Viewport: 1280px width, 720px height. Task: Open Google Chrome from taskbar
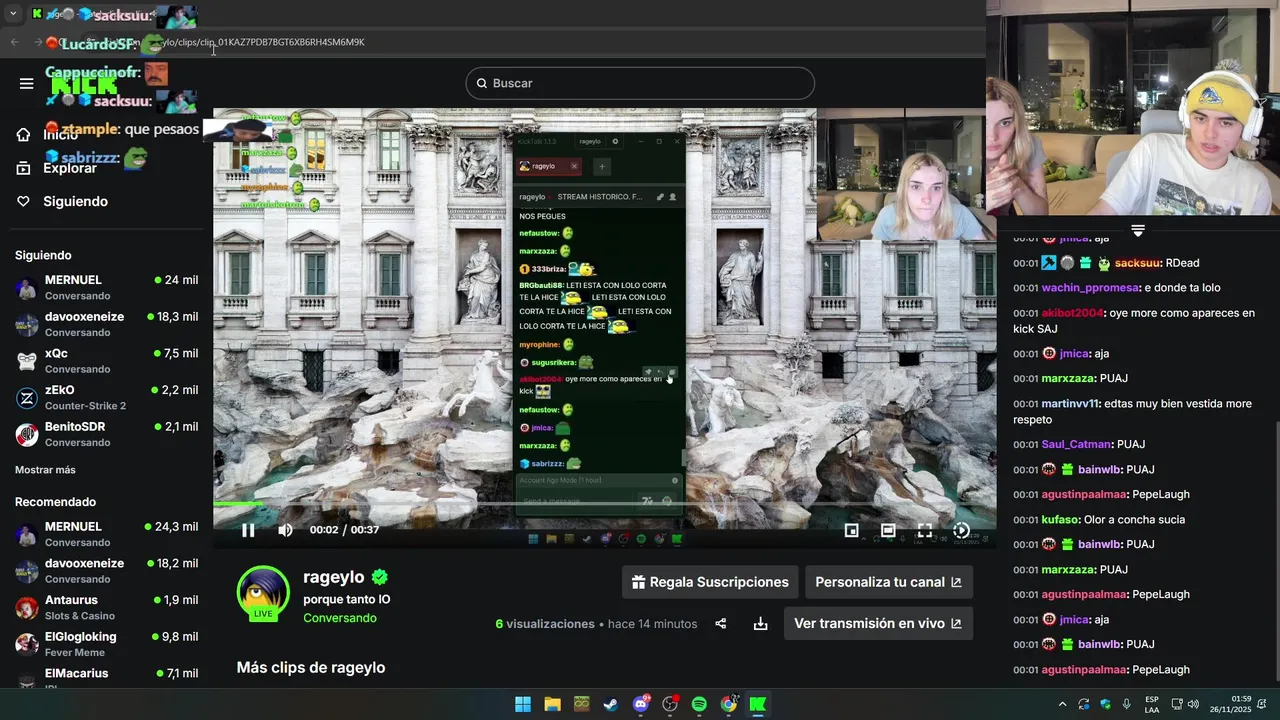pos(729,704)
